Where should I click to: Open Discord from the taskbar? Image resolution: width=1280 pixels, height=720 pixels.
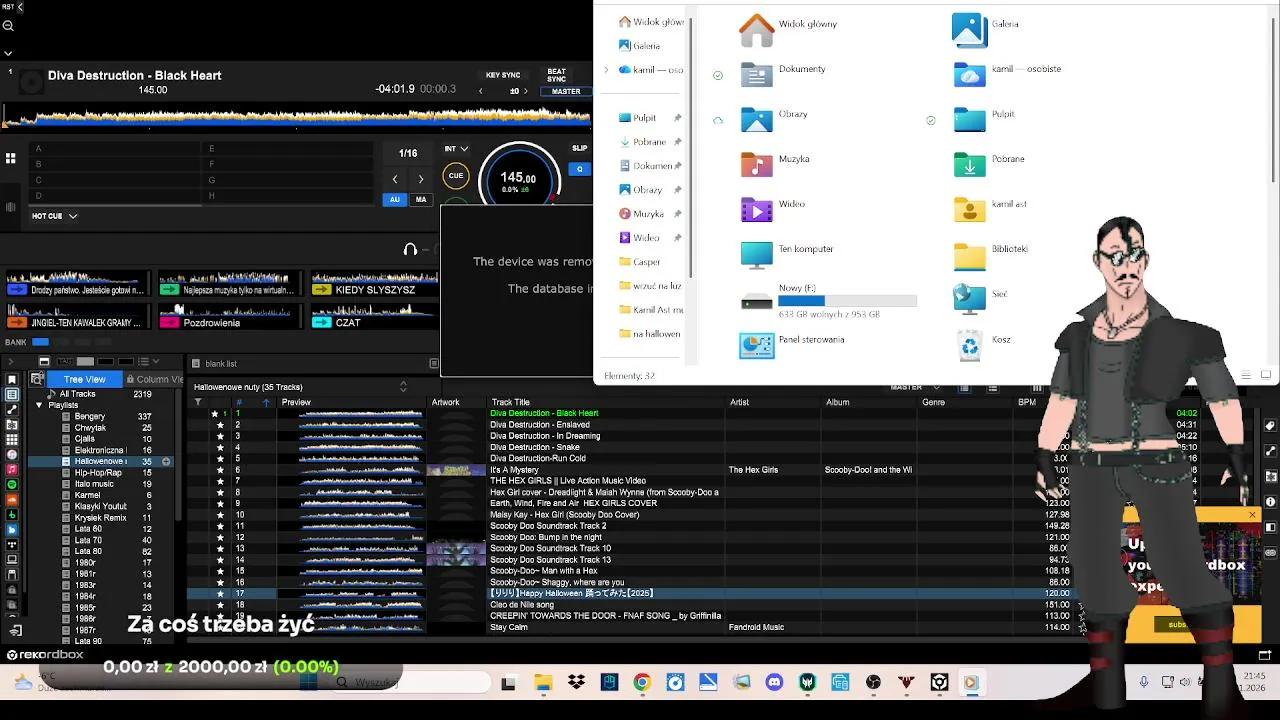(774, 683)
